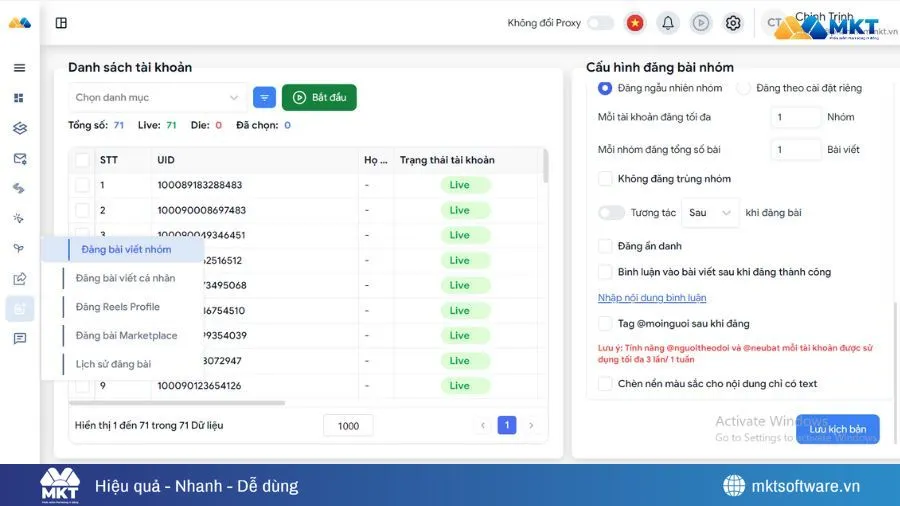The image size is (900, 506).
Task: Open the dashboard grid icon
Action: [x=19, y=98]
